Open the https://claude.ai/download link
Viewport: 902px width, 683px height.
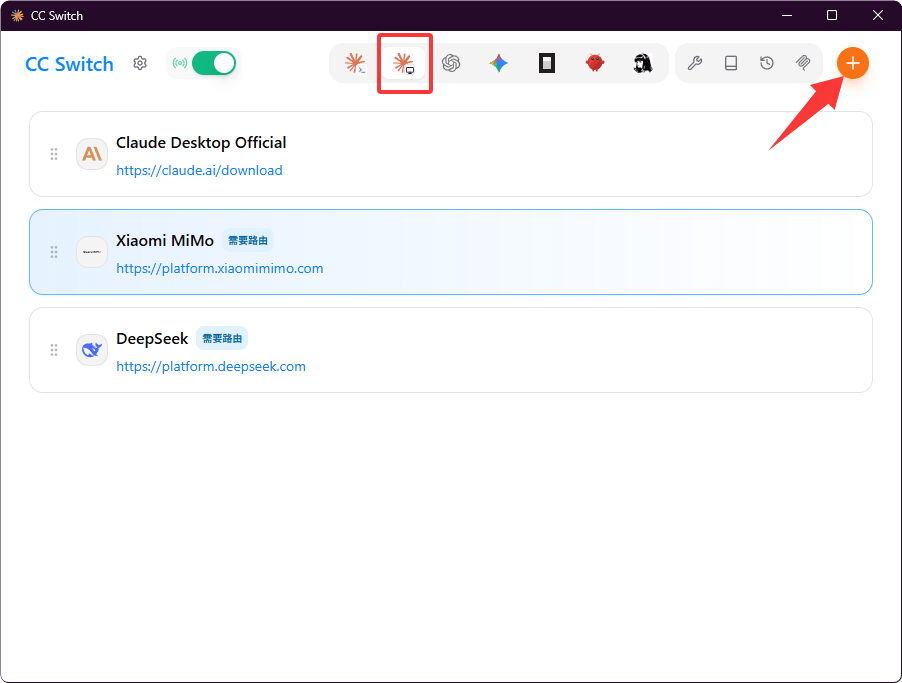pyautogui.click(x=199, y=170)
